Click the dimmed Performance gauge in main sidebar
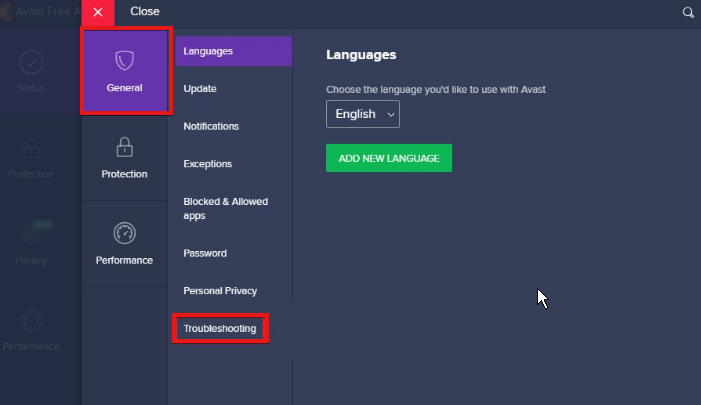 pyautogui.click(x=31, y=321)
